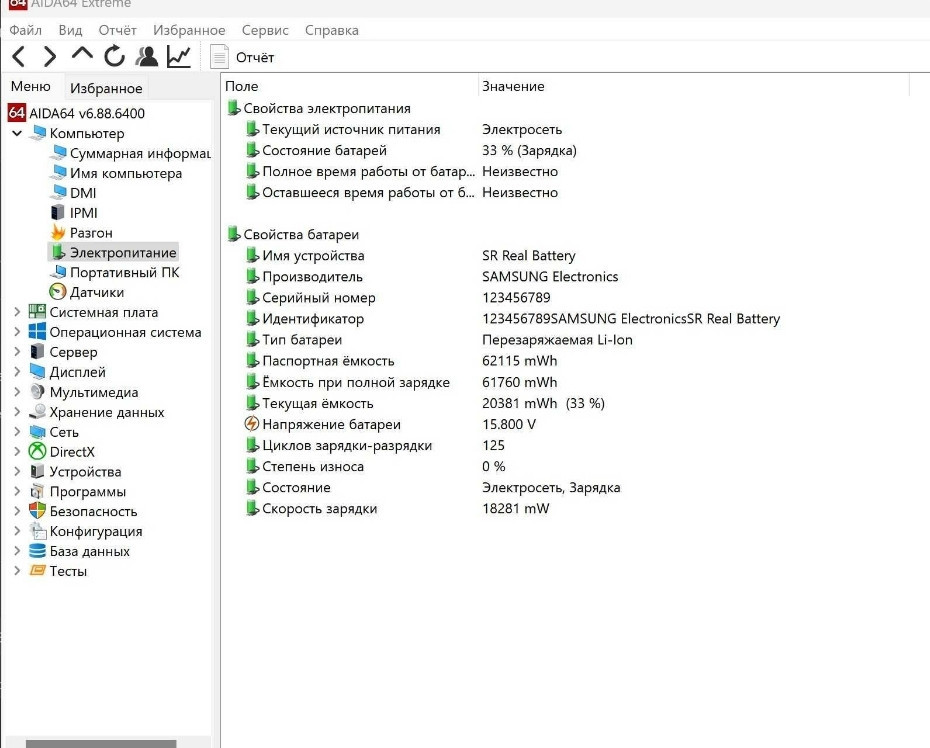Click the Forward navigation arrow
Image resolution: width=930 pixels, height=748 pixels.
click(50, 57)
